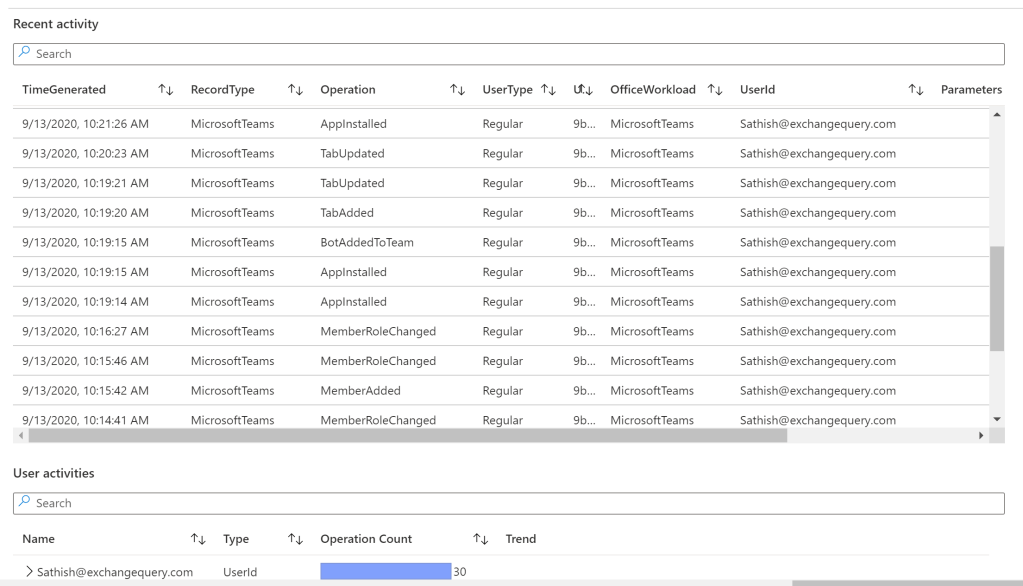Click the blue Operation Count bar
This screenshot has width=1023, height=586.
coord(385,572)
